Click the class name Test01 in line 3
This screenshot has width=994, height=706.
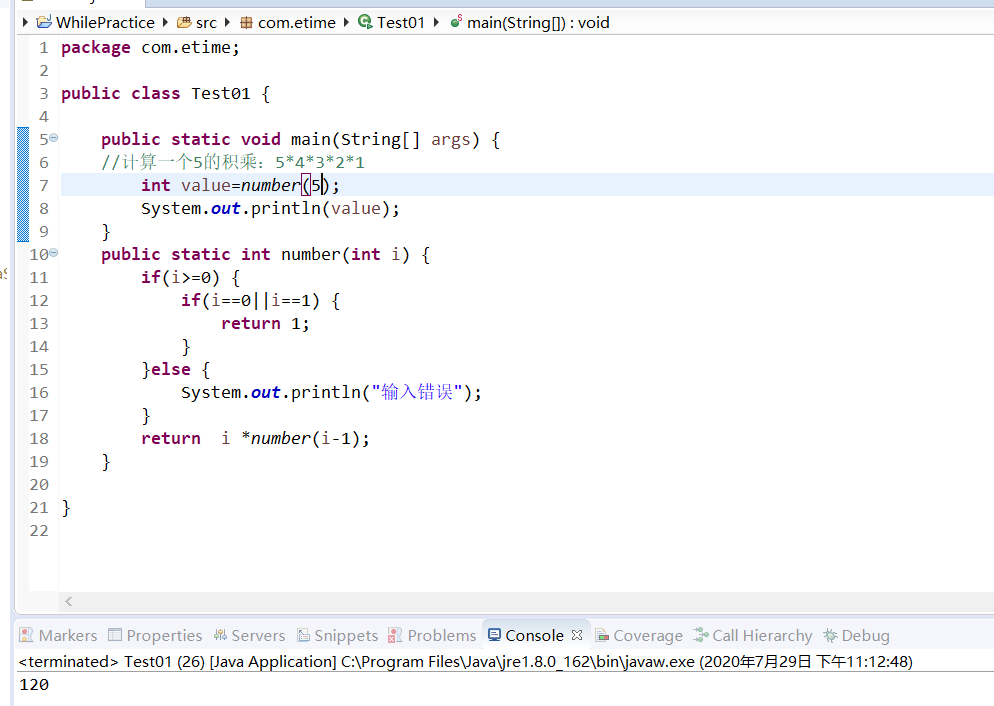coord(221,93)
